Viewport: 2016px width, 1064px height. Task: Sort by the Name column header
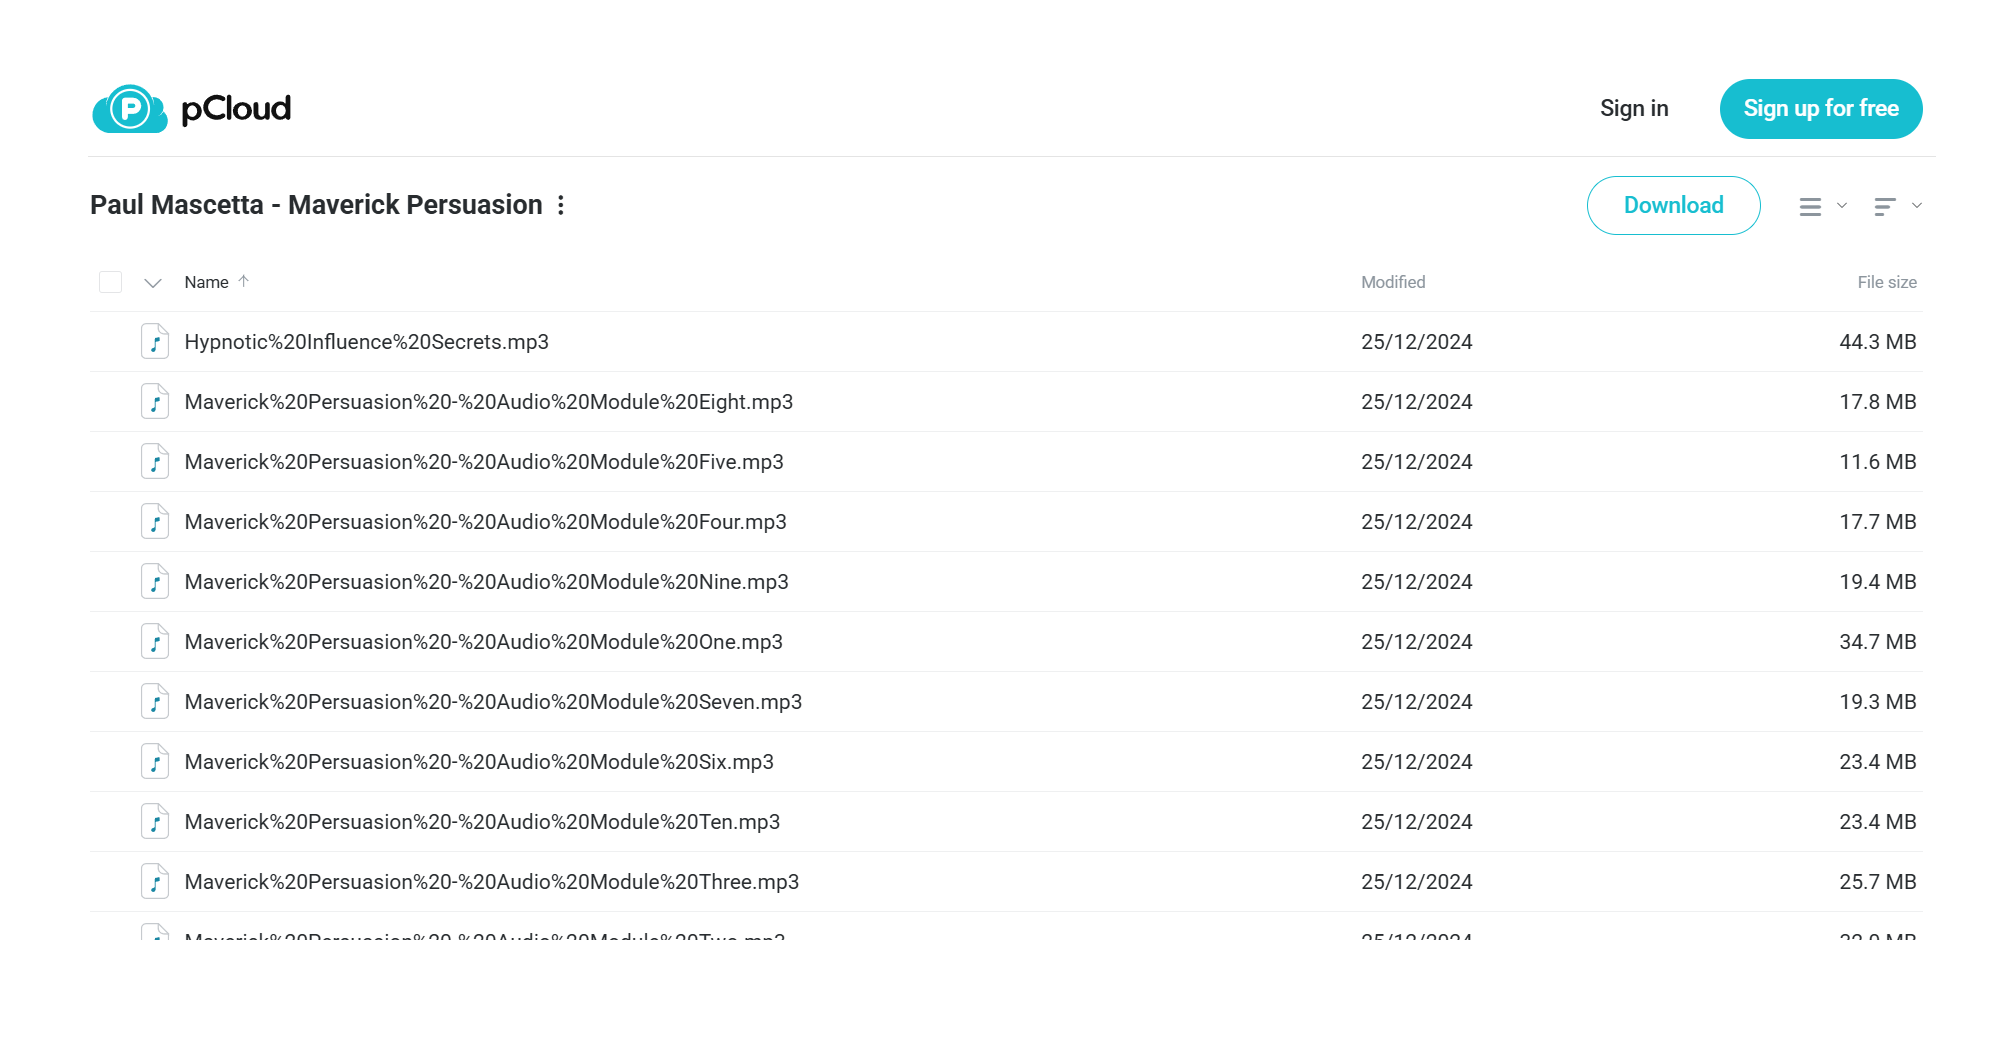[206, 282]
